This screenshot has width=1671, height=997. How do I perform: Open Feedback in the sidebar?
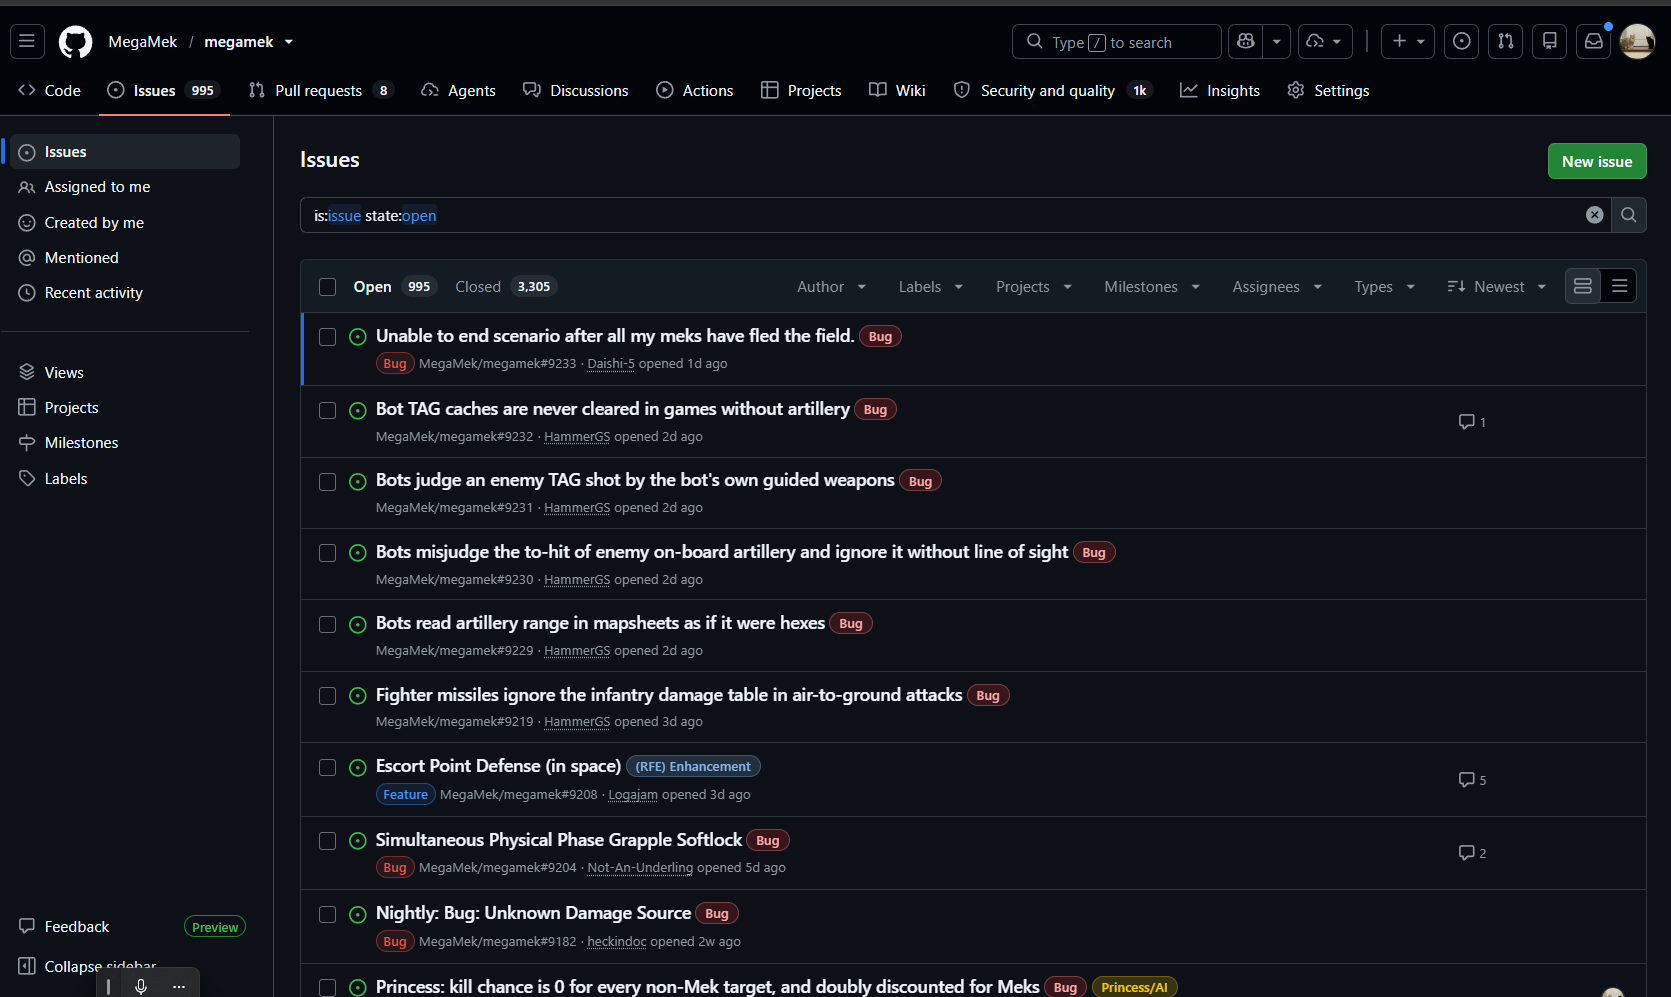(77, 927)
